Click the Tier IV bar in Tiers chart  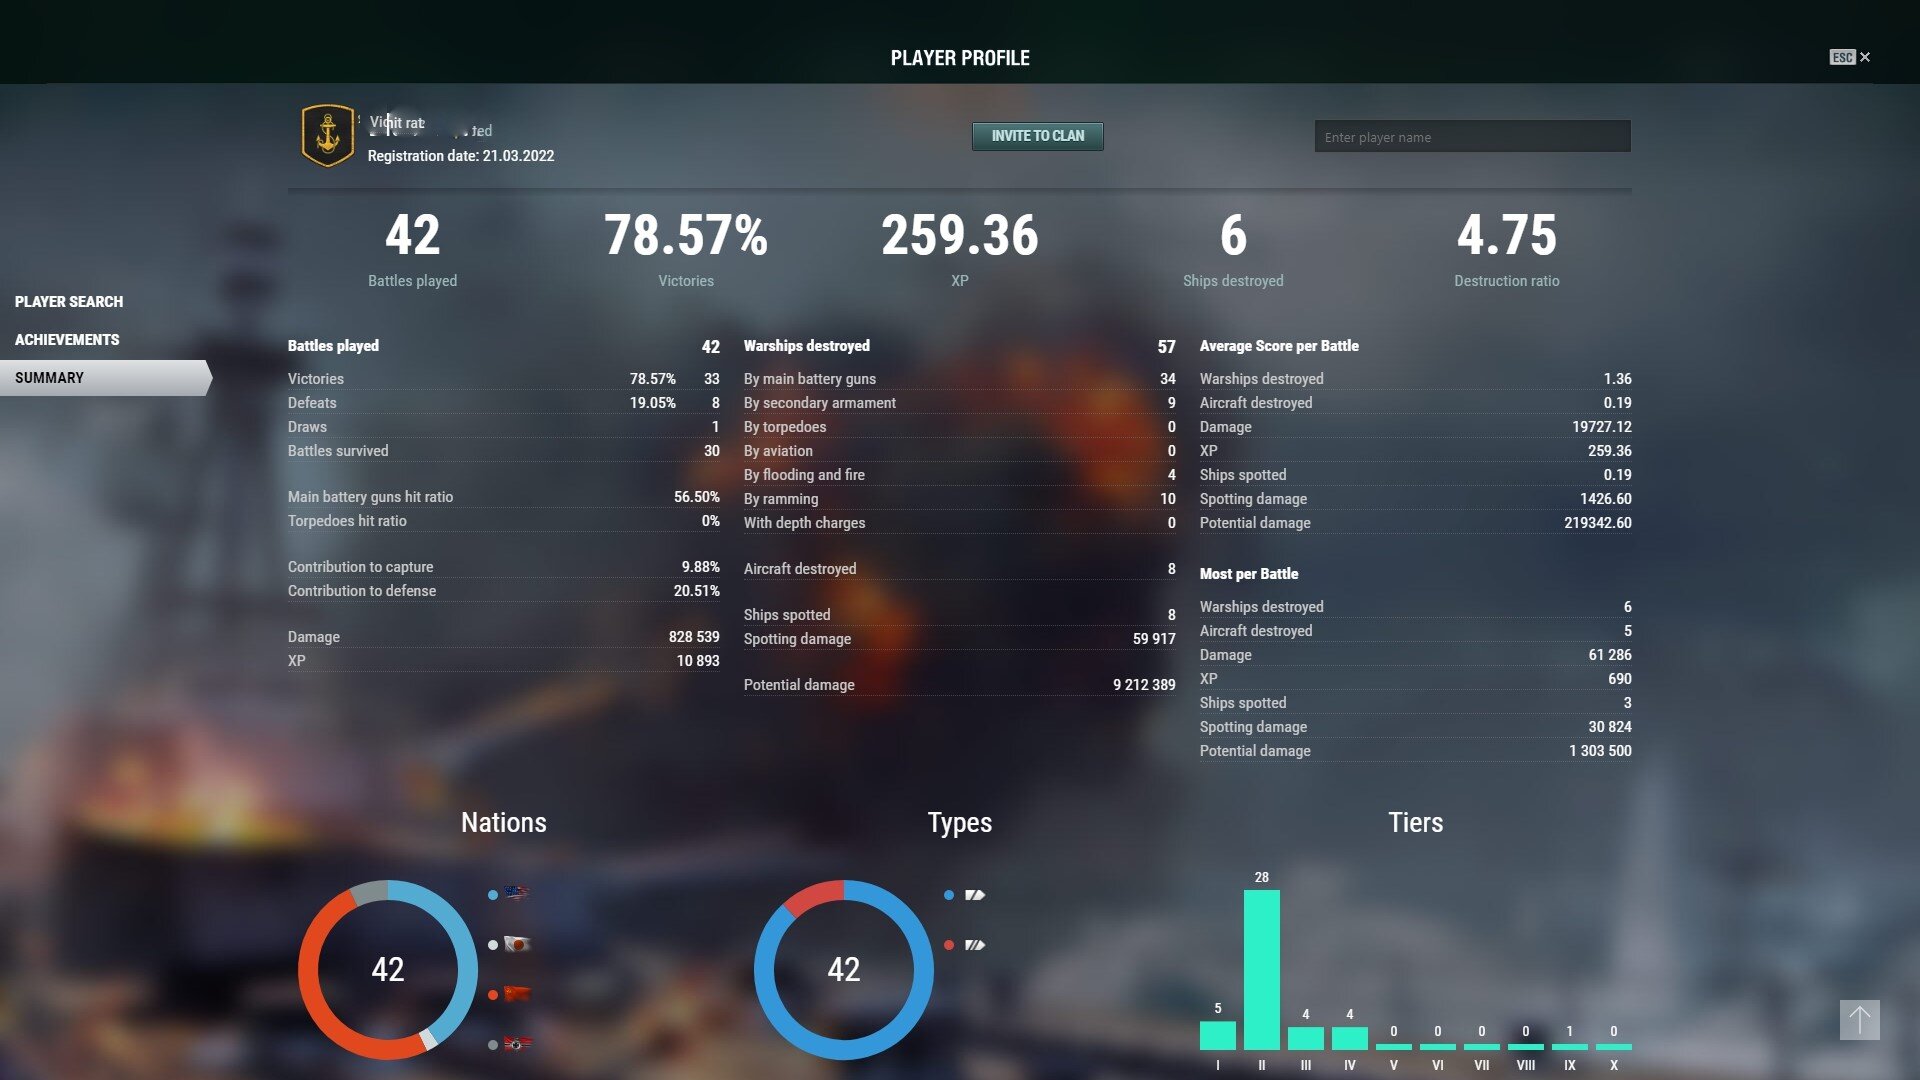tap(1349, 1038)
